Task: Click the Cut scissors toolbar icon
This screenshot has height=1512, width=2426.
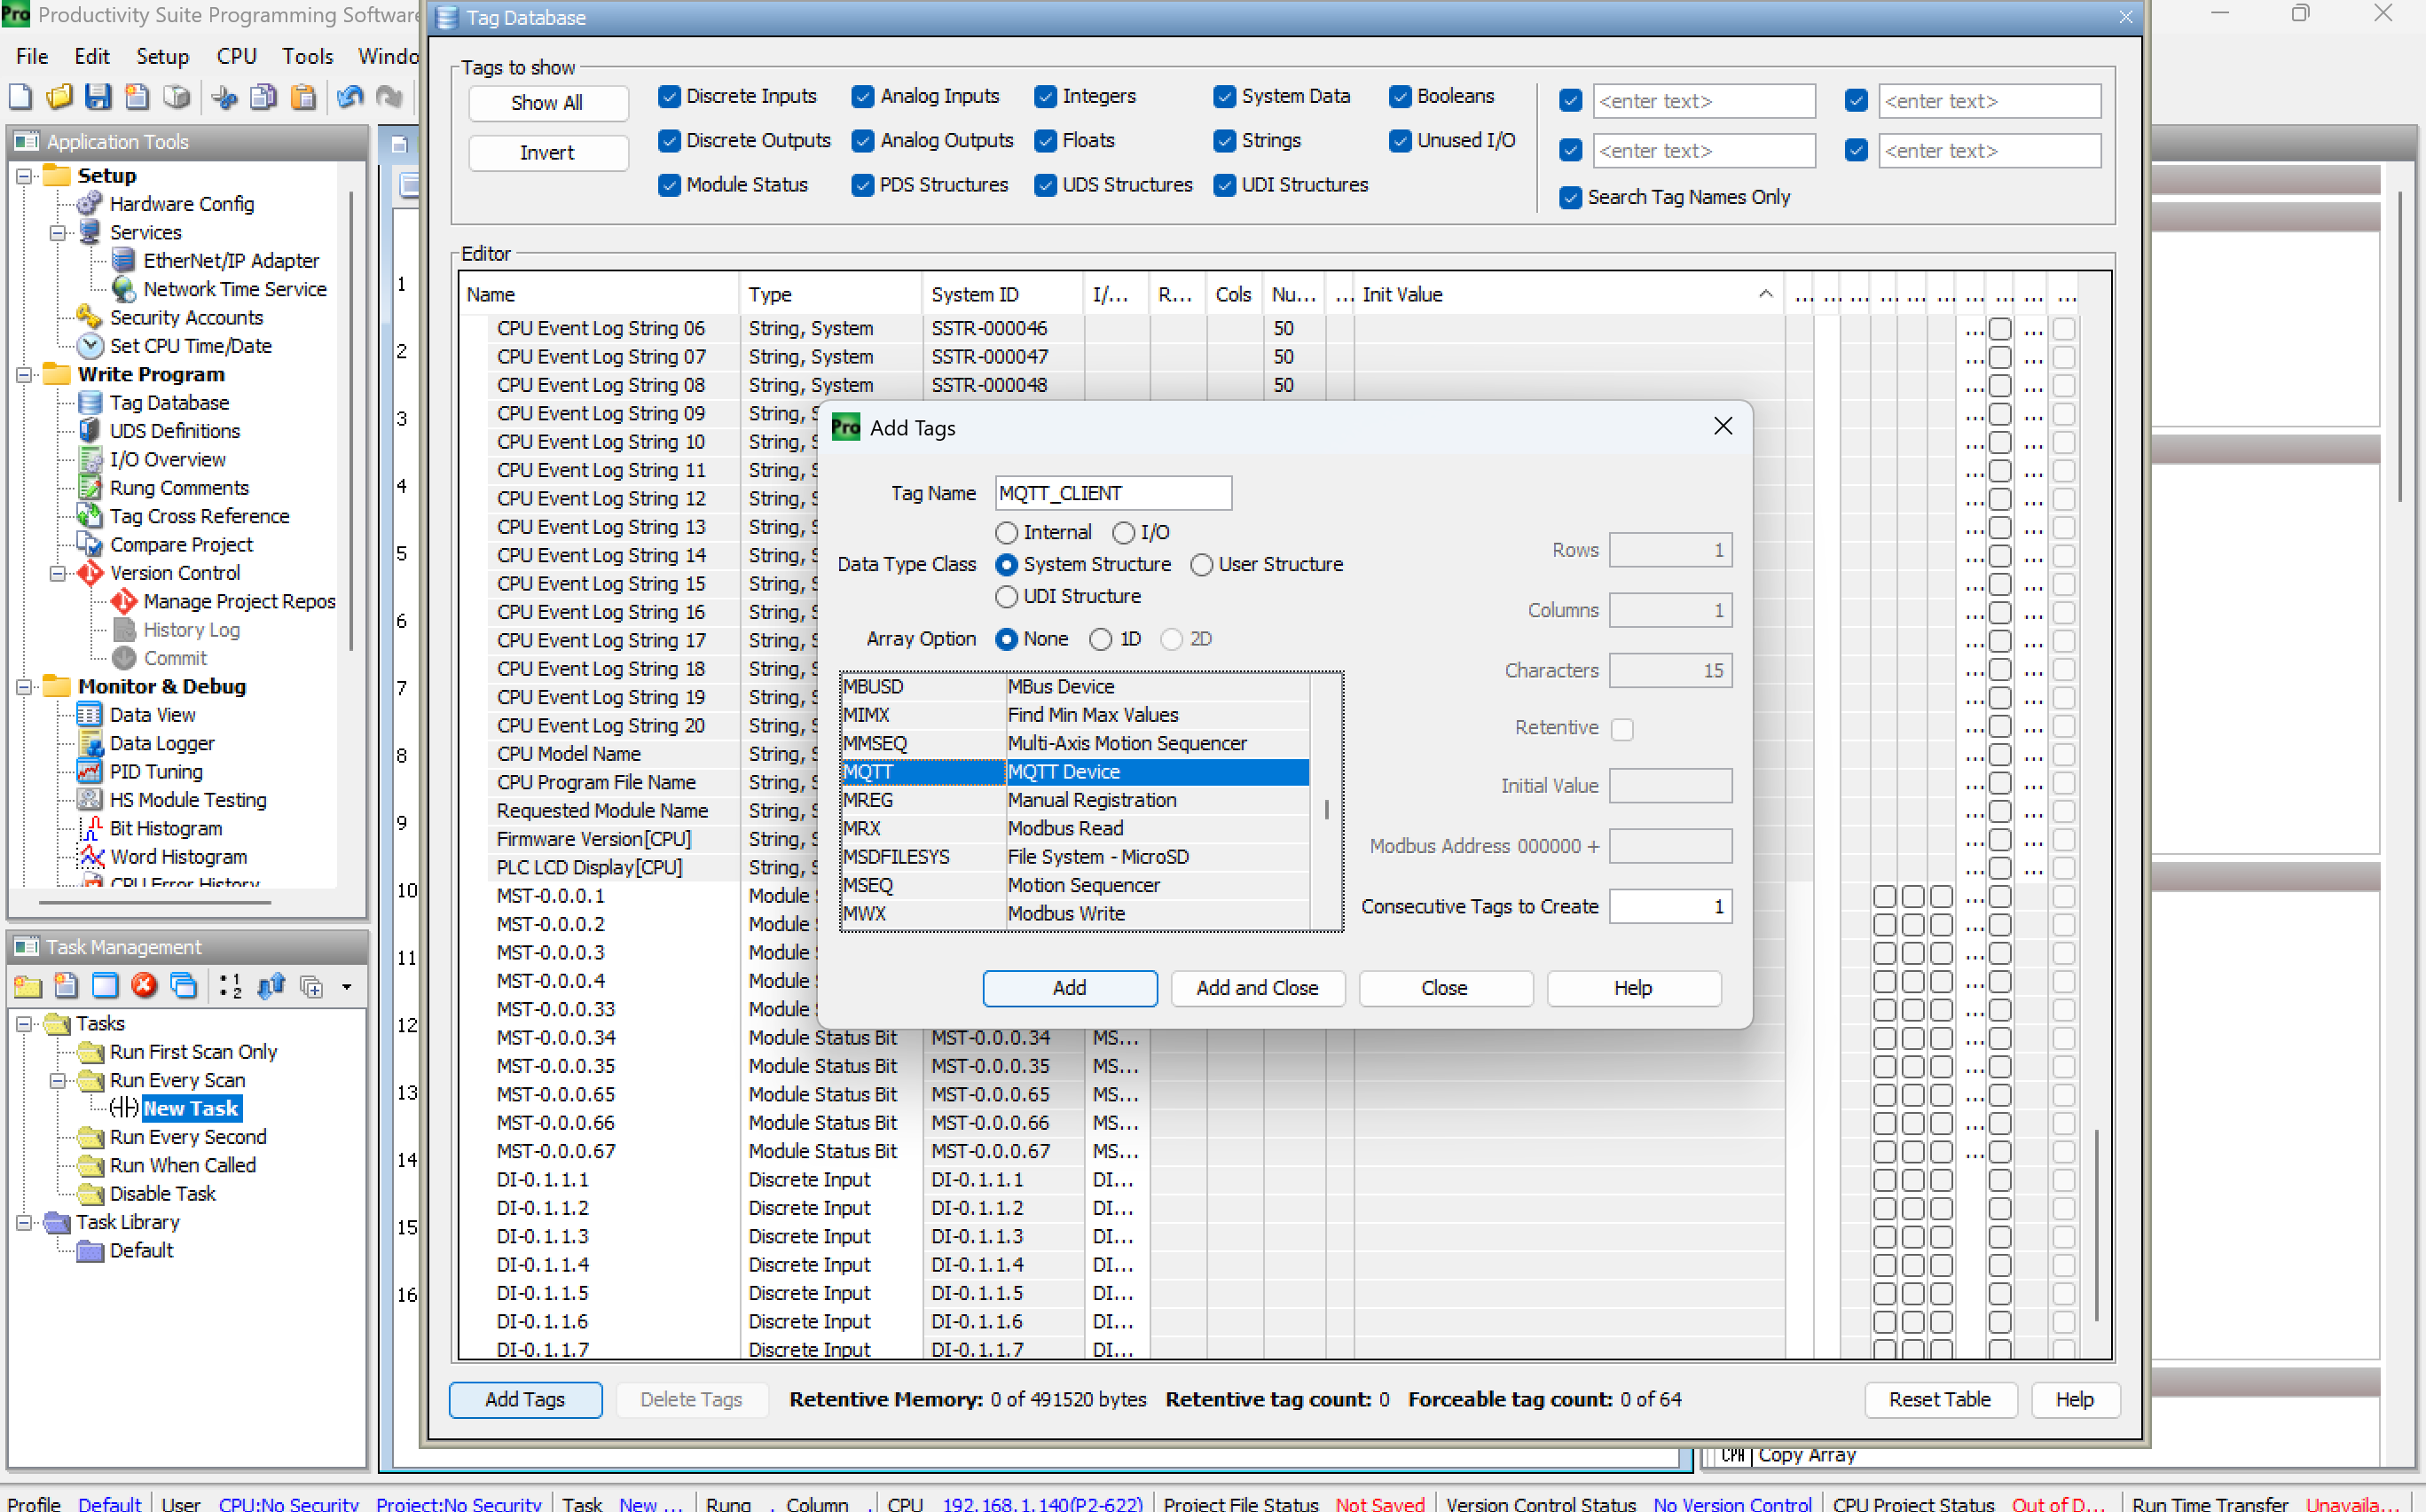Action: [x=225, y=97]
